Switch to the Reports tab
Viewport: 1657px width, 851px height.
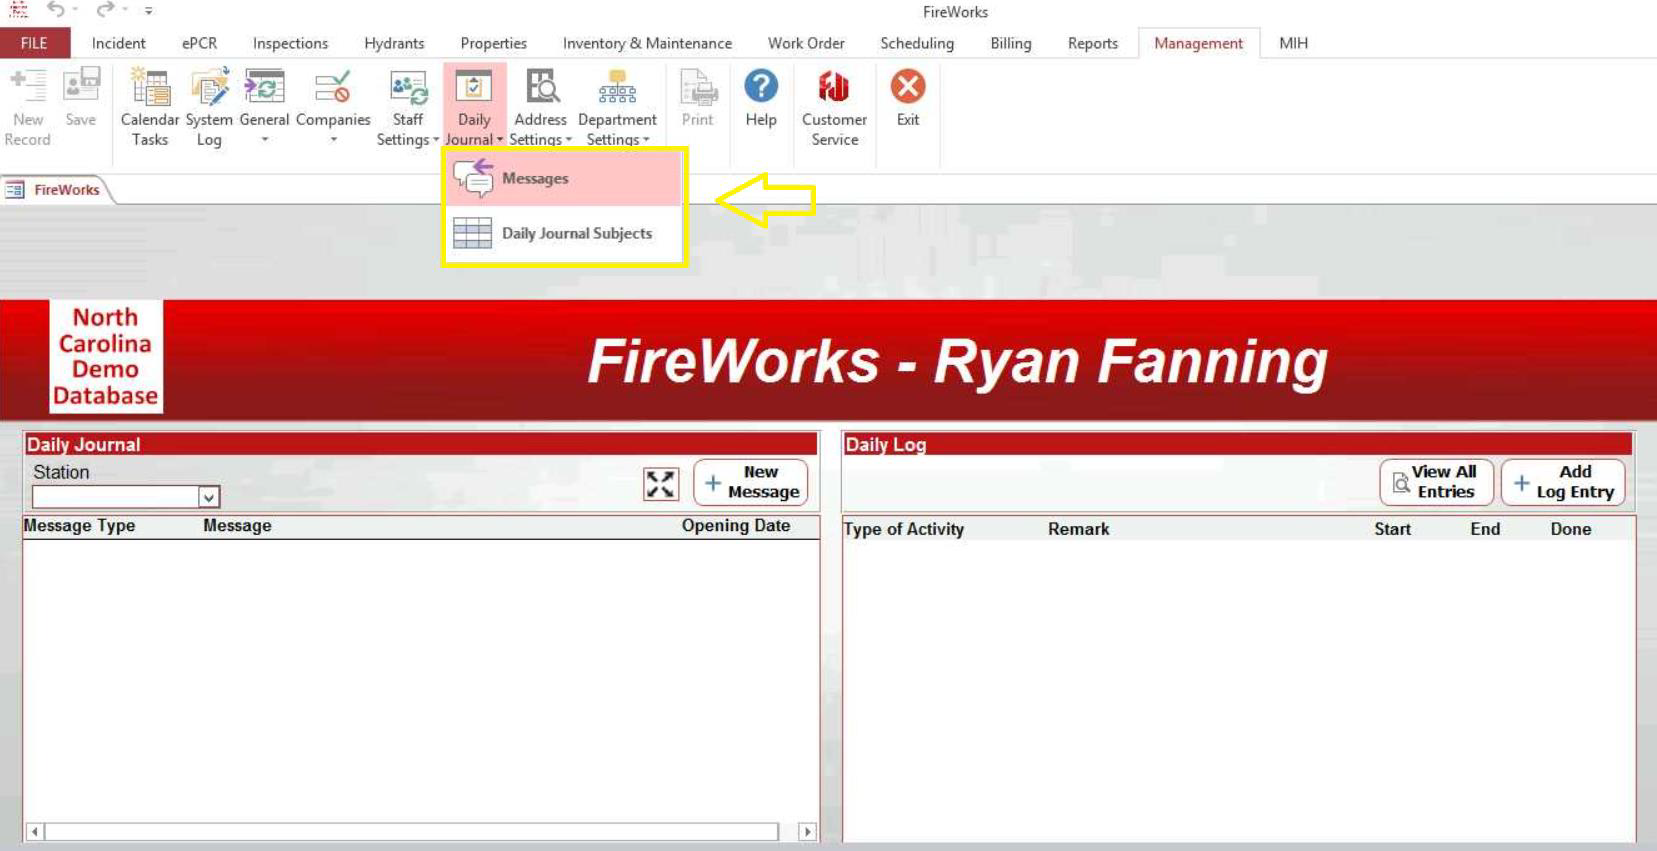tap(1092, 43)
